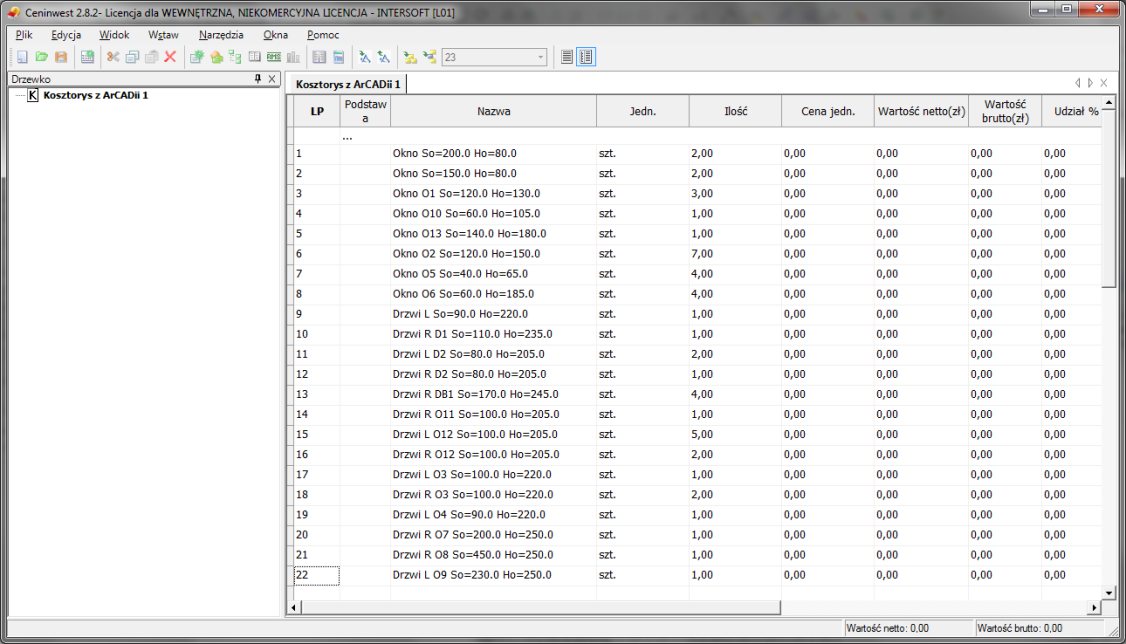Click the second yellow blocks arrow icon
Viewport: 1126px width, 644px height.
tap(429, 57)
